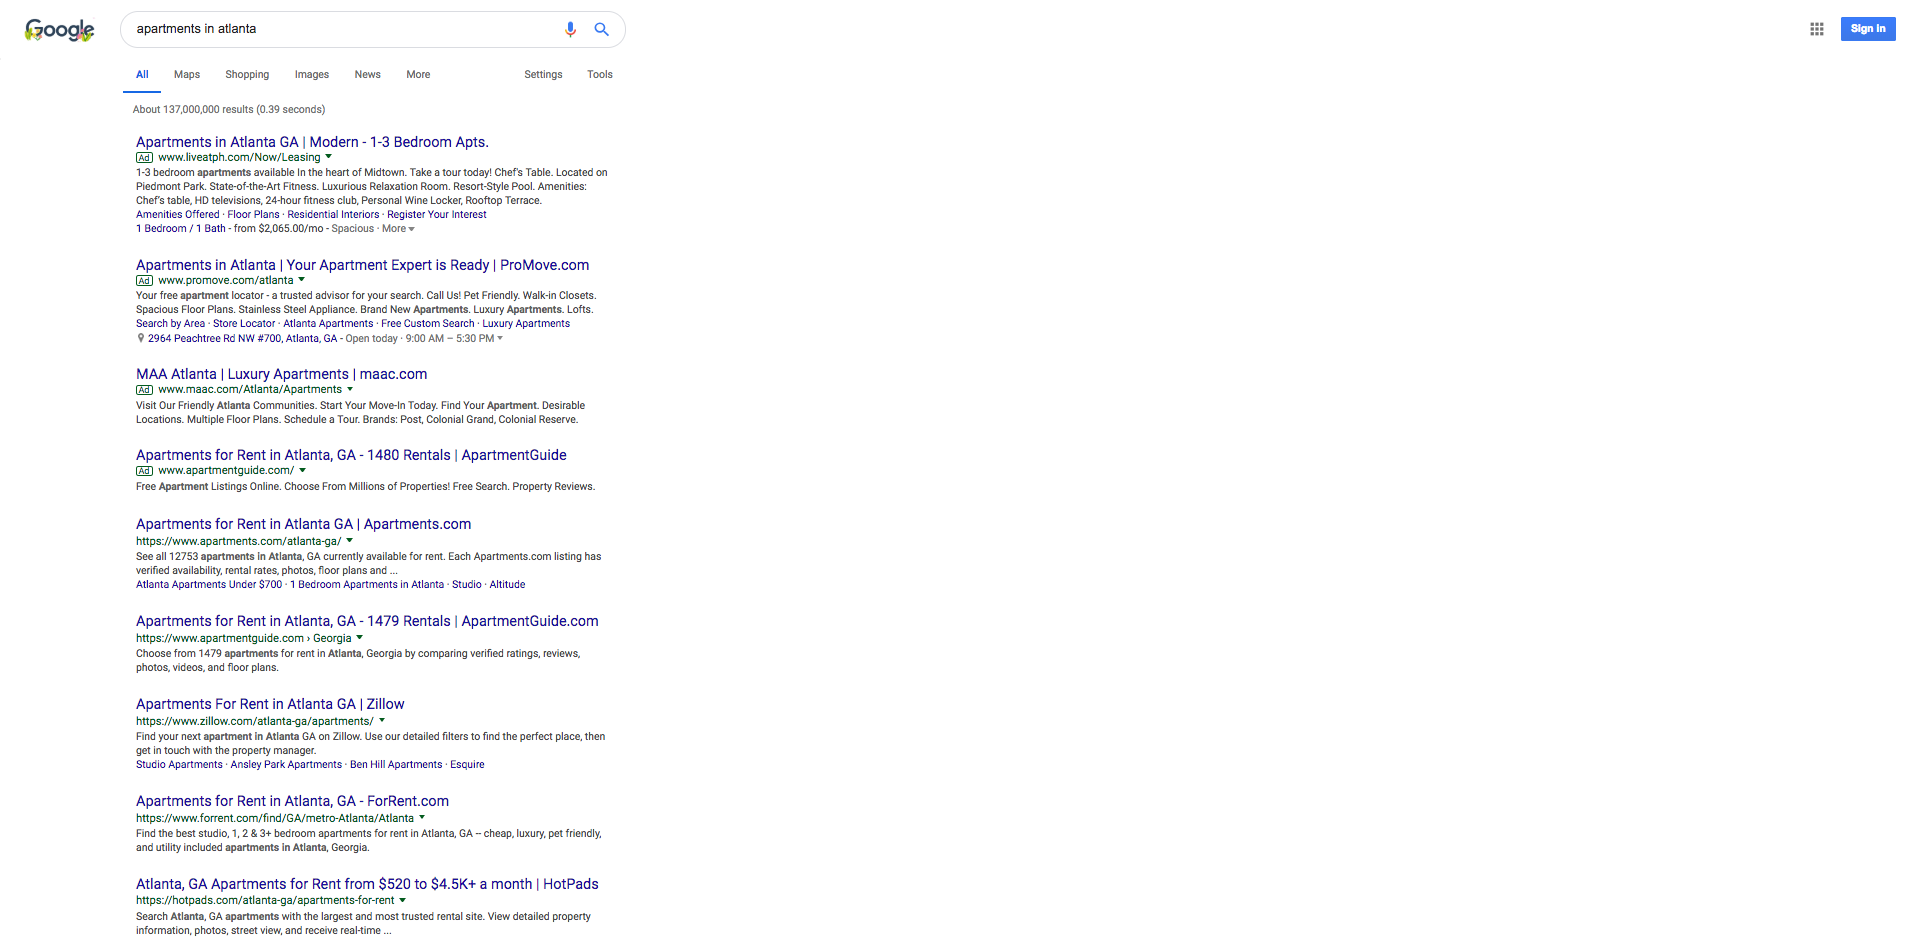This screenshot has height=949, width=1920.
Task: Expand dropdown next to zillow.com URL
Action: (382, 721)
